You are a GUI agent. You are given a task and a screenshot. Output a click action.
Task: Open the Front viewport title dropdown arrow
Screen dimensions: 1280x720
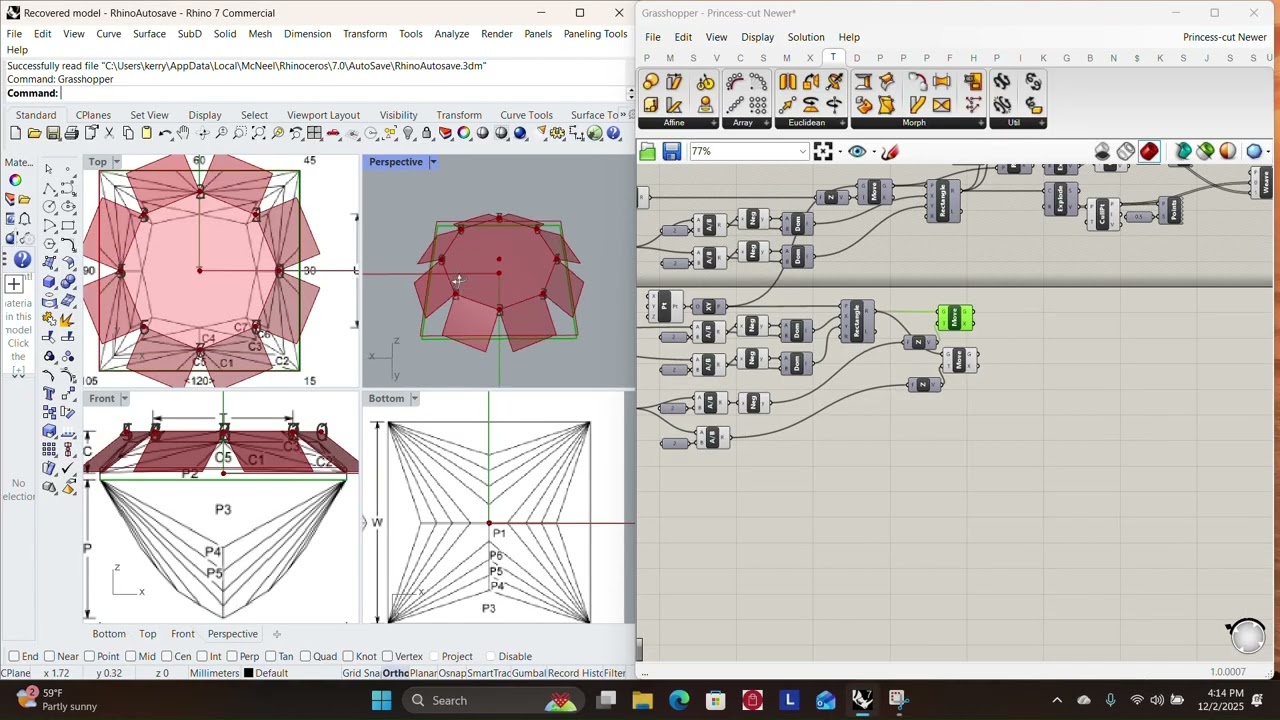tap(124, 399)
